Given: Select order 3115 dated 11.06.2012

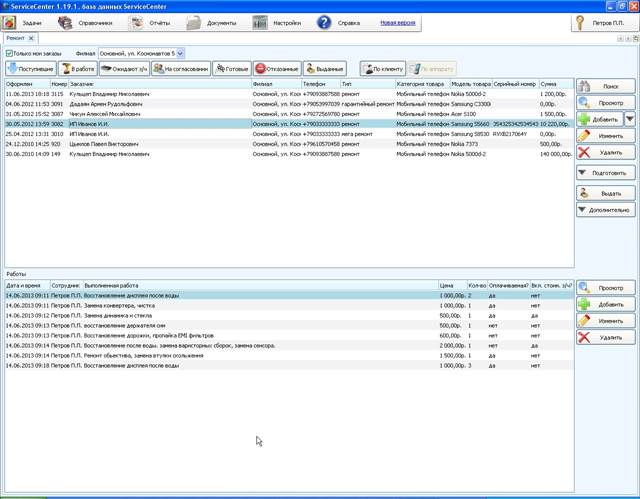Looking at the screenshot, I should [x=289, y=94].
